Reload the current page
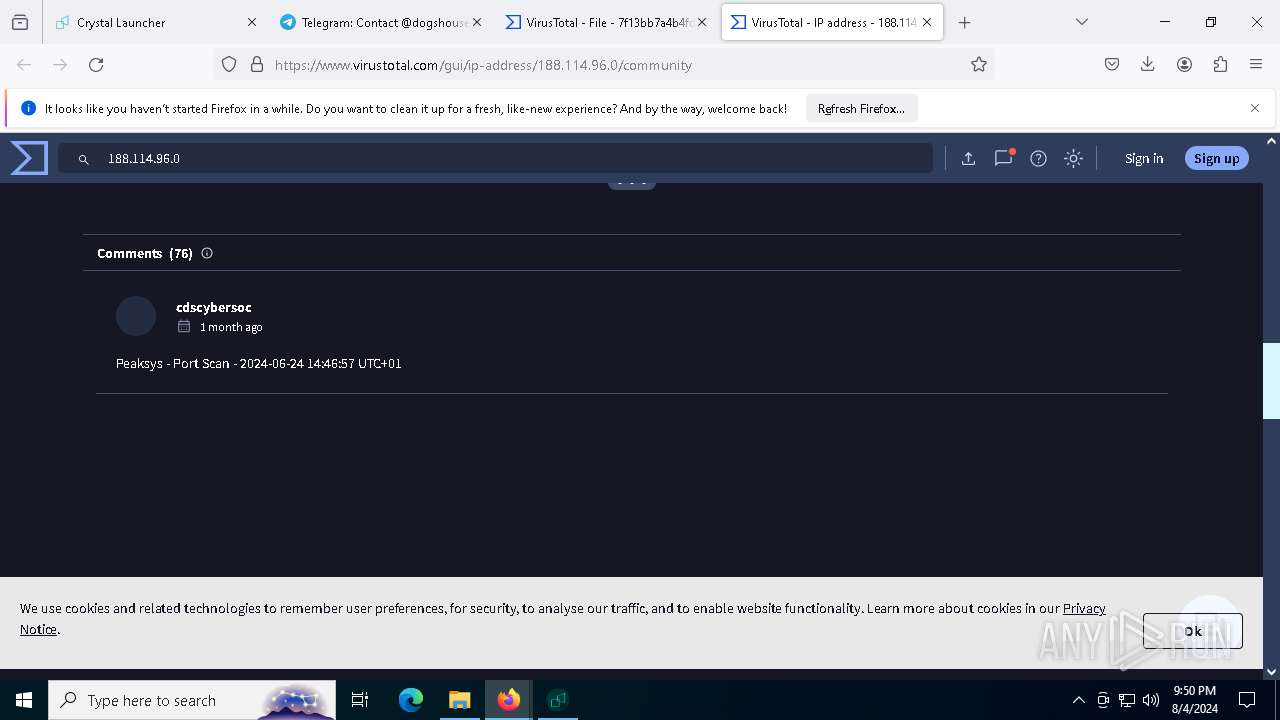Screen dimensions: 1280x720 (96, 64)
